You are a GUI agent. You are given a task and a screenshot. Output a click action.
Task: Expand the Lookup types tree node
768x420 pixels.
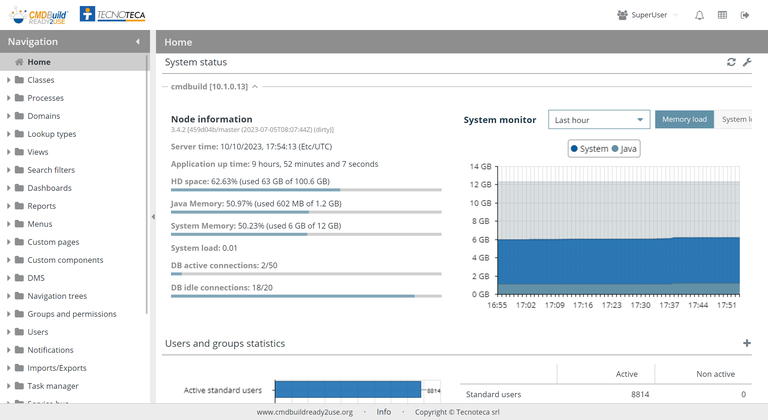(x=8, y=134)
